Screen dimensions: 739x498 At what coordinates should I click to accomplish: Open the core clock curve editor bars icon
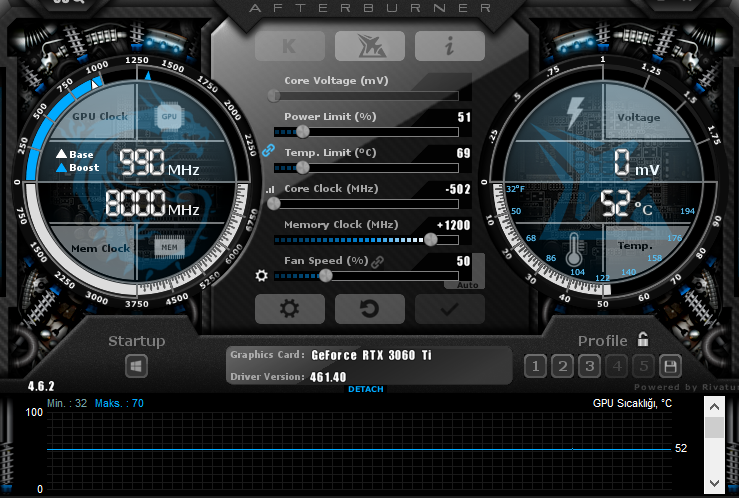click(x=270, y=189)
